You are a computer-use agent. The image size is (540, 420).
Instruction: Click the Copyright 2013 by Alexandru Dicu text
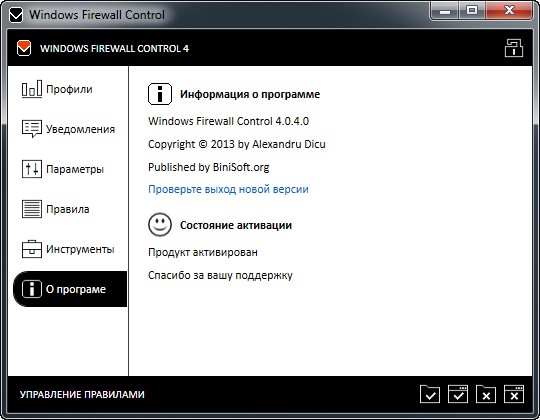tap(237, 144)
